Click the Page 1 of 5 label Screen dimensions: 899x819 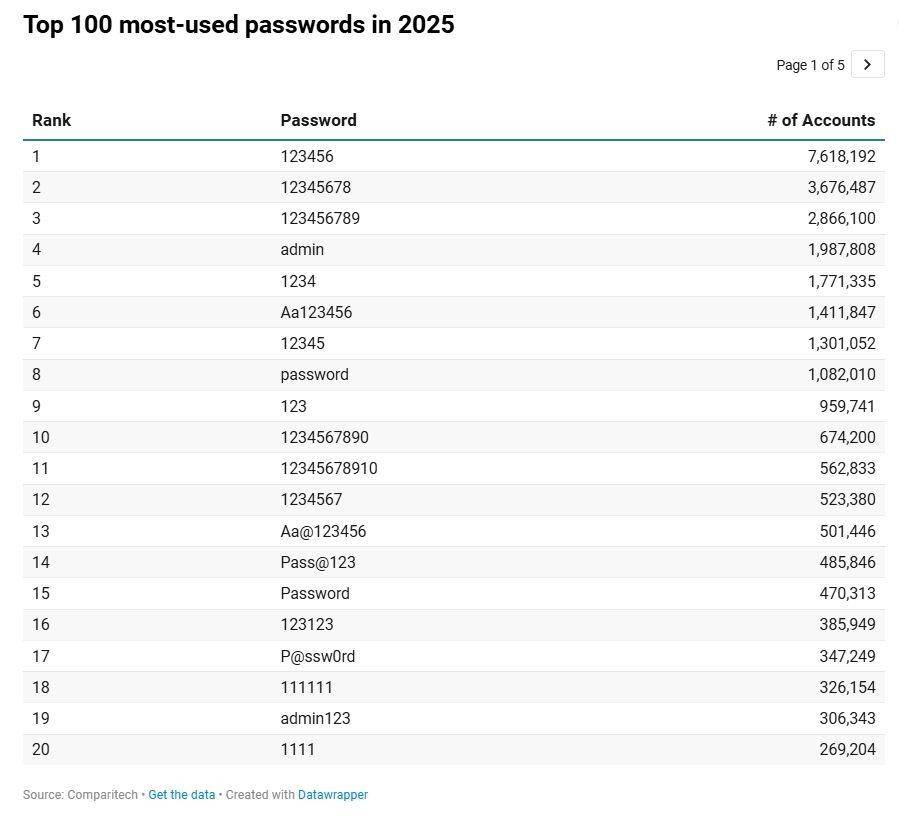[812, 64]
